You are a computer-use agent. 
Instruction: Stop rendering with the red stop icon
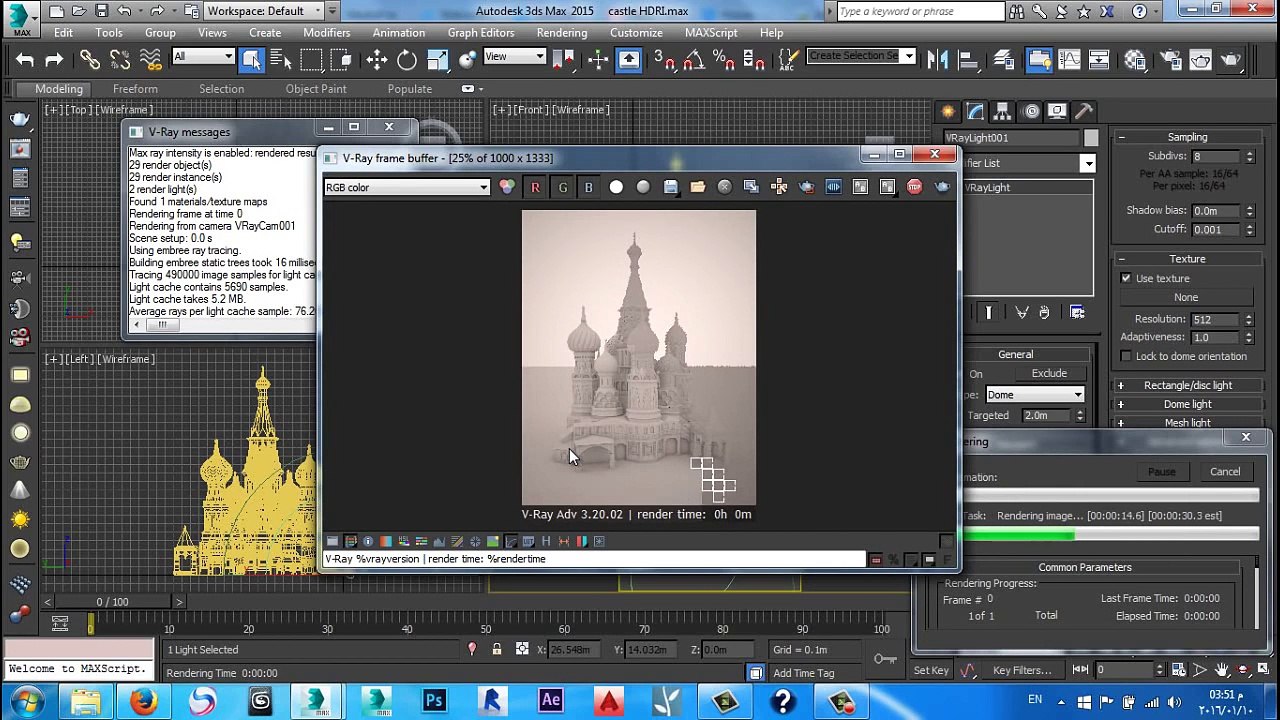[914, 188]
